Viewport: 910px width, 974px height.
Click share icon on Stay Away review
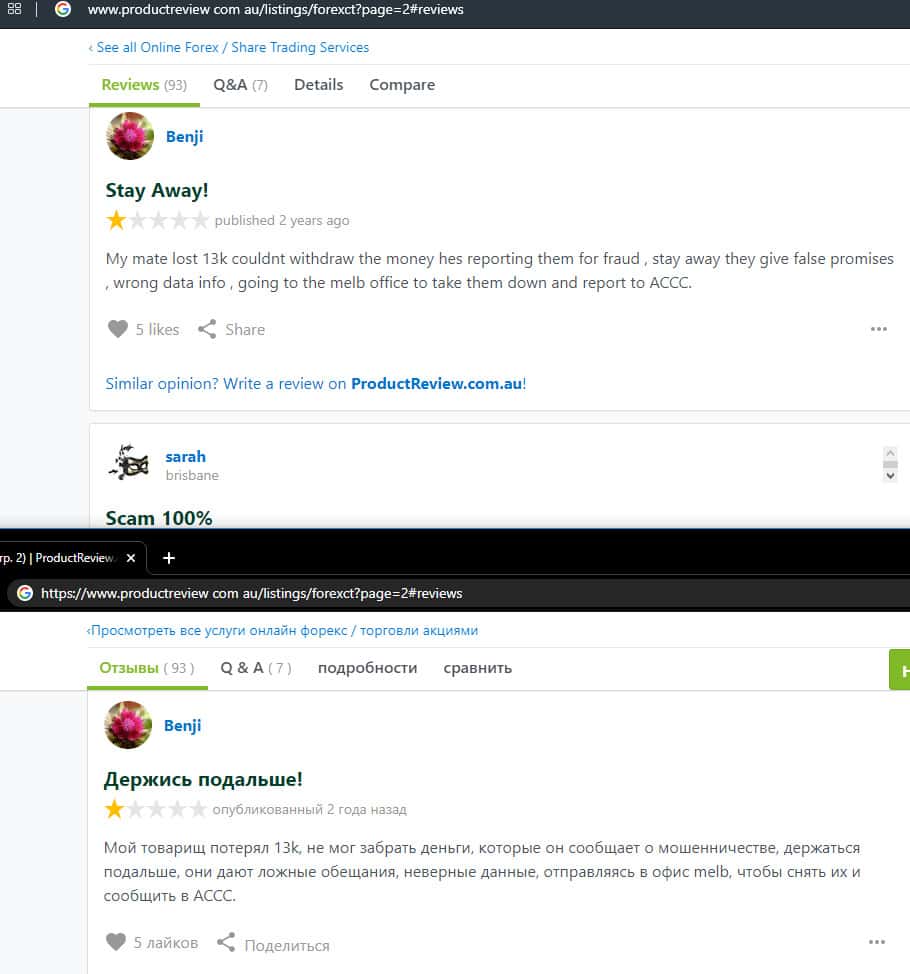pos(207,329)
